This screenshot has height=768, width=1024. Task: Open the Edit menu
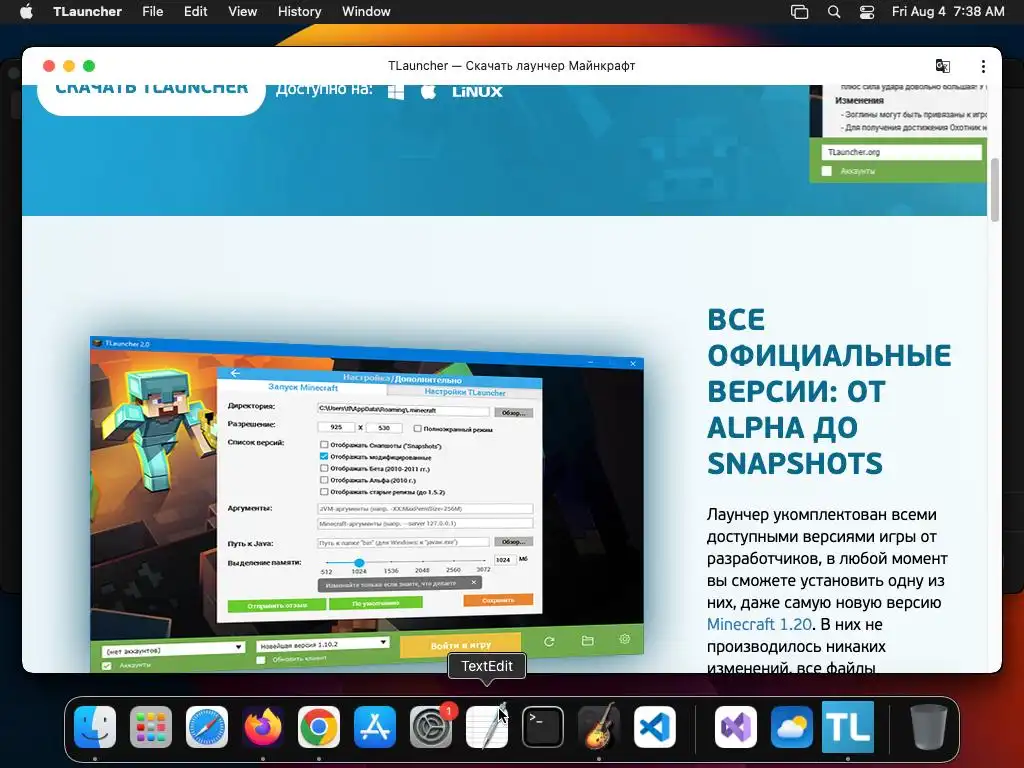click(x=195, y=12)
